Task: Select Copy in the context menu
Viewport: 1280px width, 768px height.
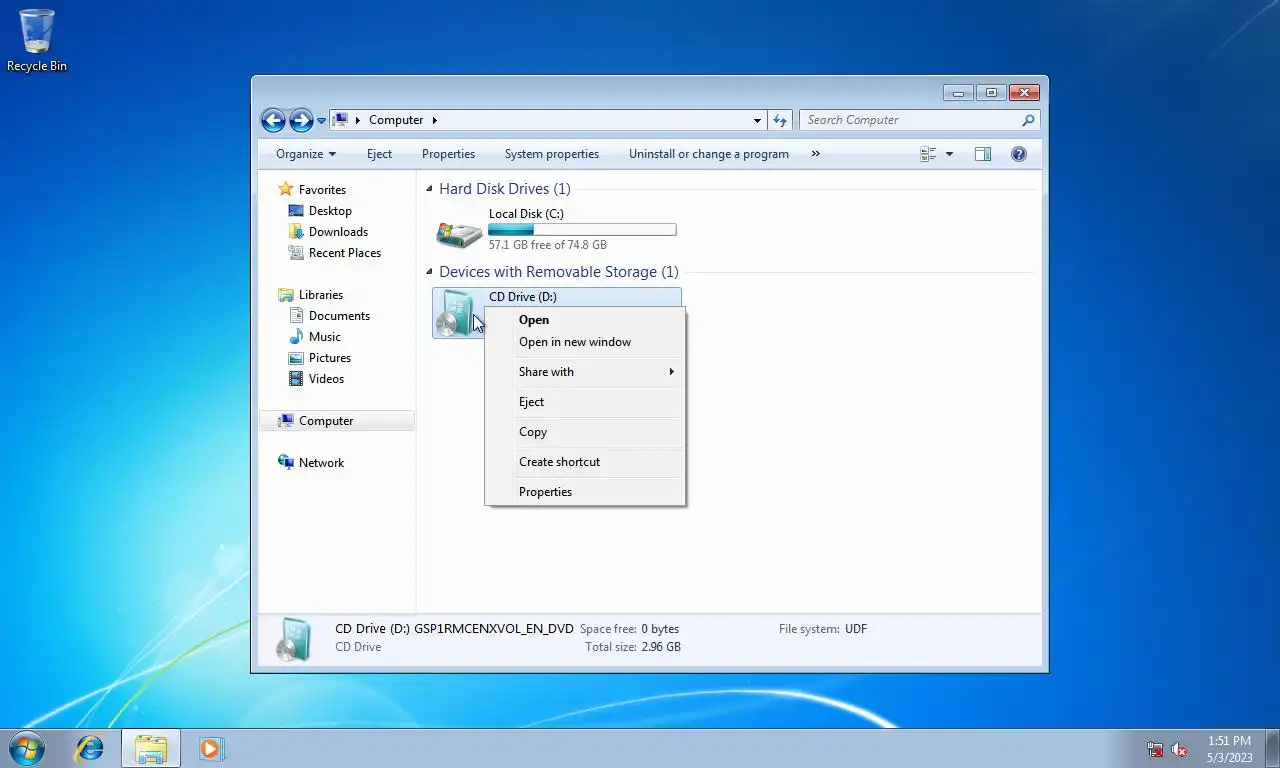Action: (585, 432)
